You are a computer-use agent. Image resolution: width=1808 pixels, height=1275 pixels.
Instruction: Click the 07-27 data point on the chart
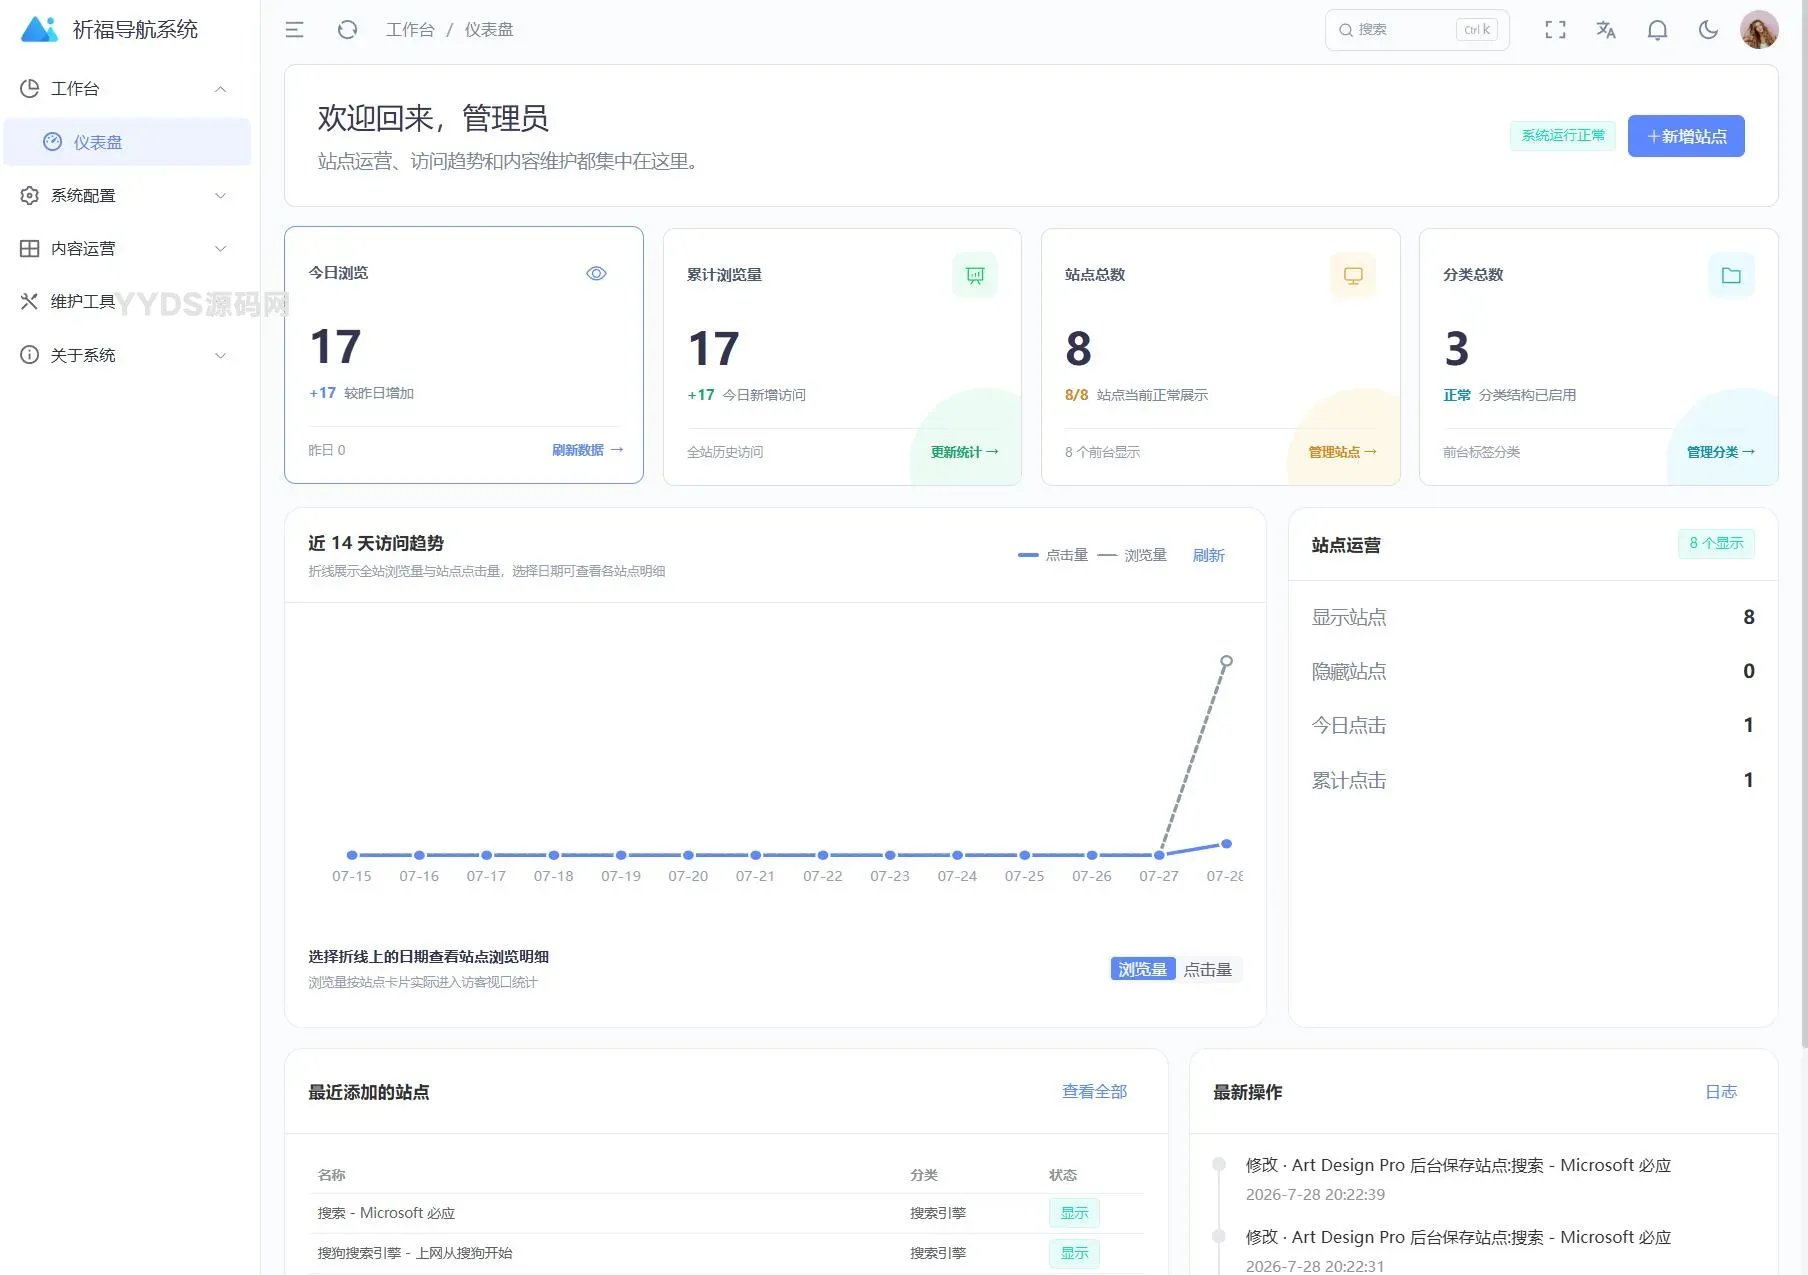[1159, 855]
